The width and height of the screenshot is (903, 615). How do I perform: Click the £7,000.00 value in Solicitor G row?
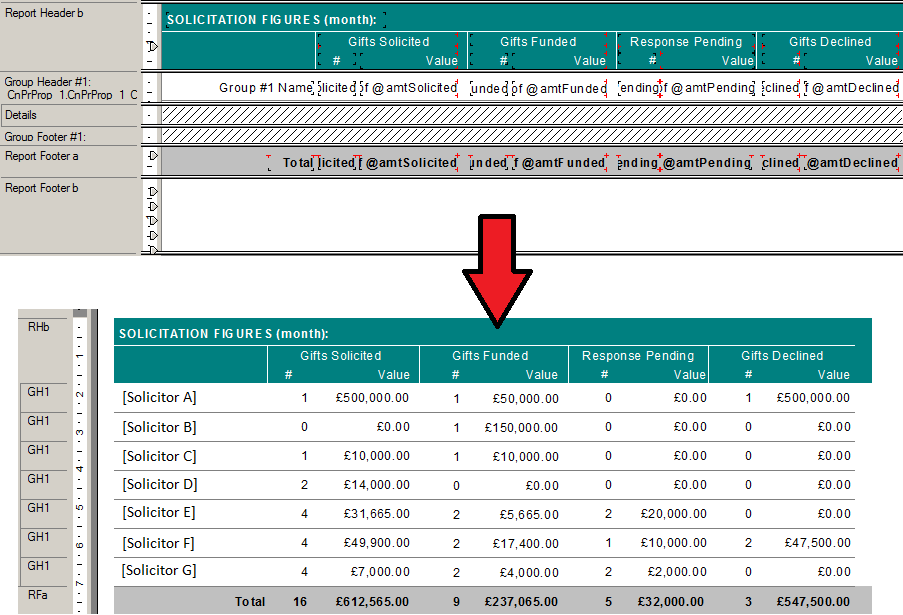[x=380, y=572]
